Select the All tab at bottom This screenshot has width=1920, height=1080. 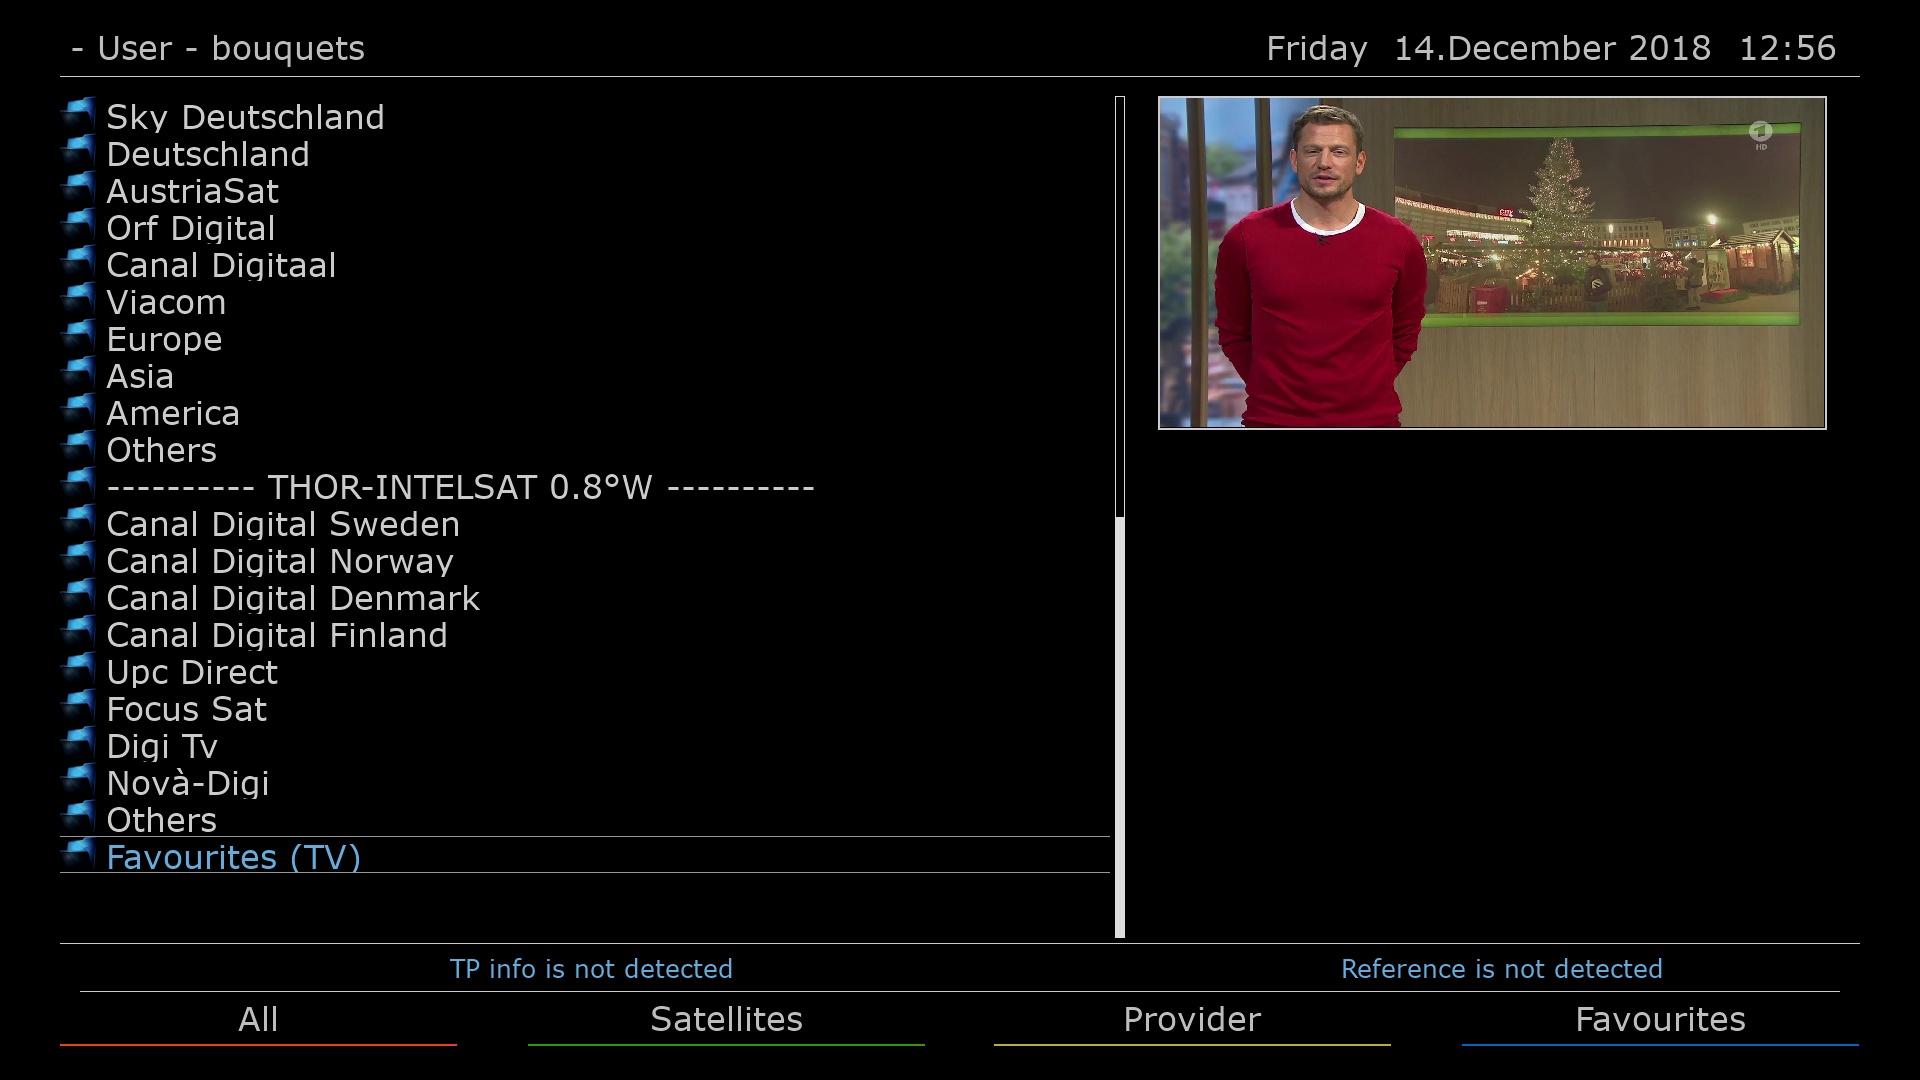[x=258, y=1019]
